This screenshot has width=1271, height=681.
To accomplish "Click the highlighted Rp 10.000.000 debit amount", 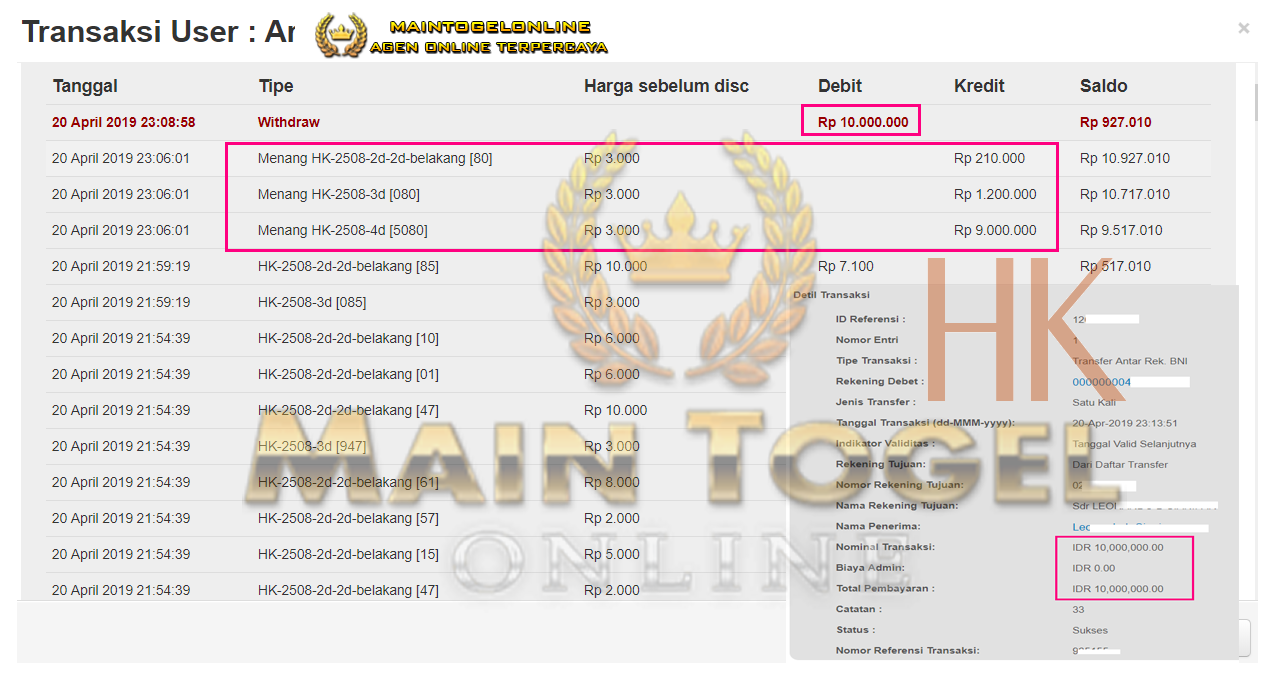I will point(862,122).
